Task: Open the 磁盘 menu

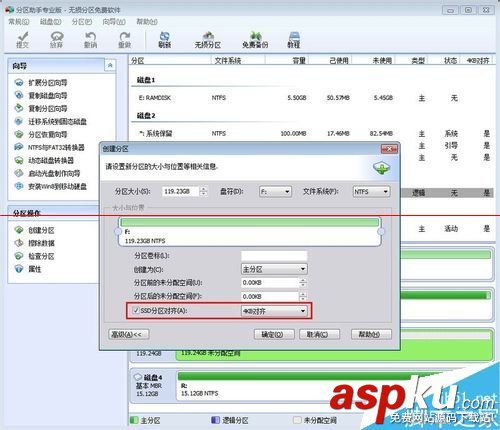Action: click(50, 22)
